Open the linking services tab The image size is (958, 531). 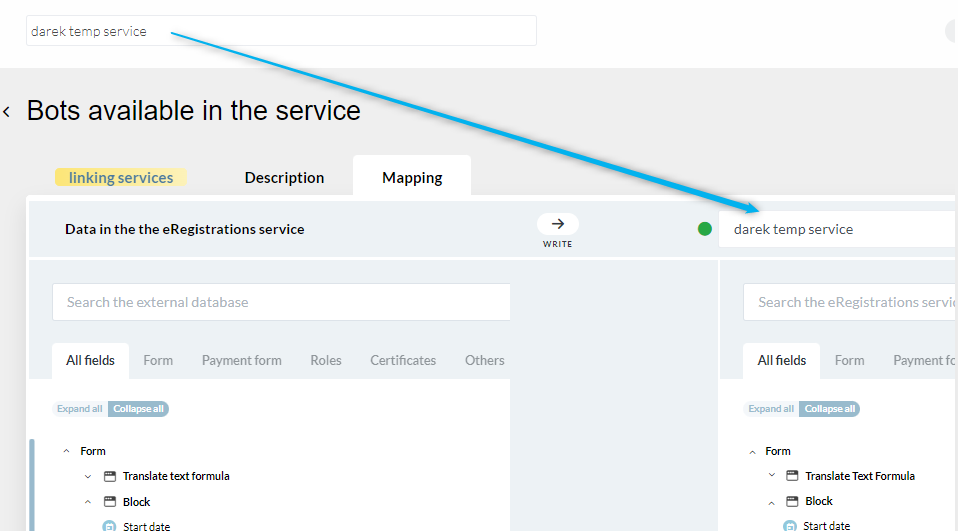pyautogui.click(x=121, y=177)
